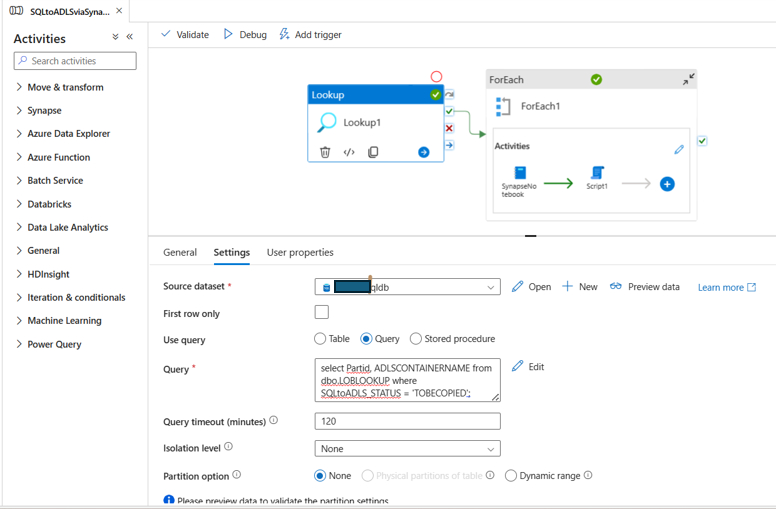Open the Learn more link
Image resolution: width=781 pixels, height=510 pixels.
pyautogui.click(x=727, y=287)
